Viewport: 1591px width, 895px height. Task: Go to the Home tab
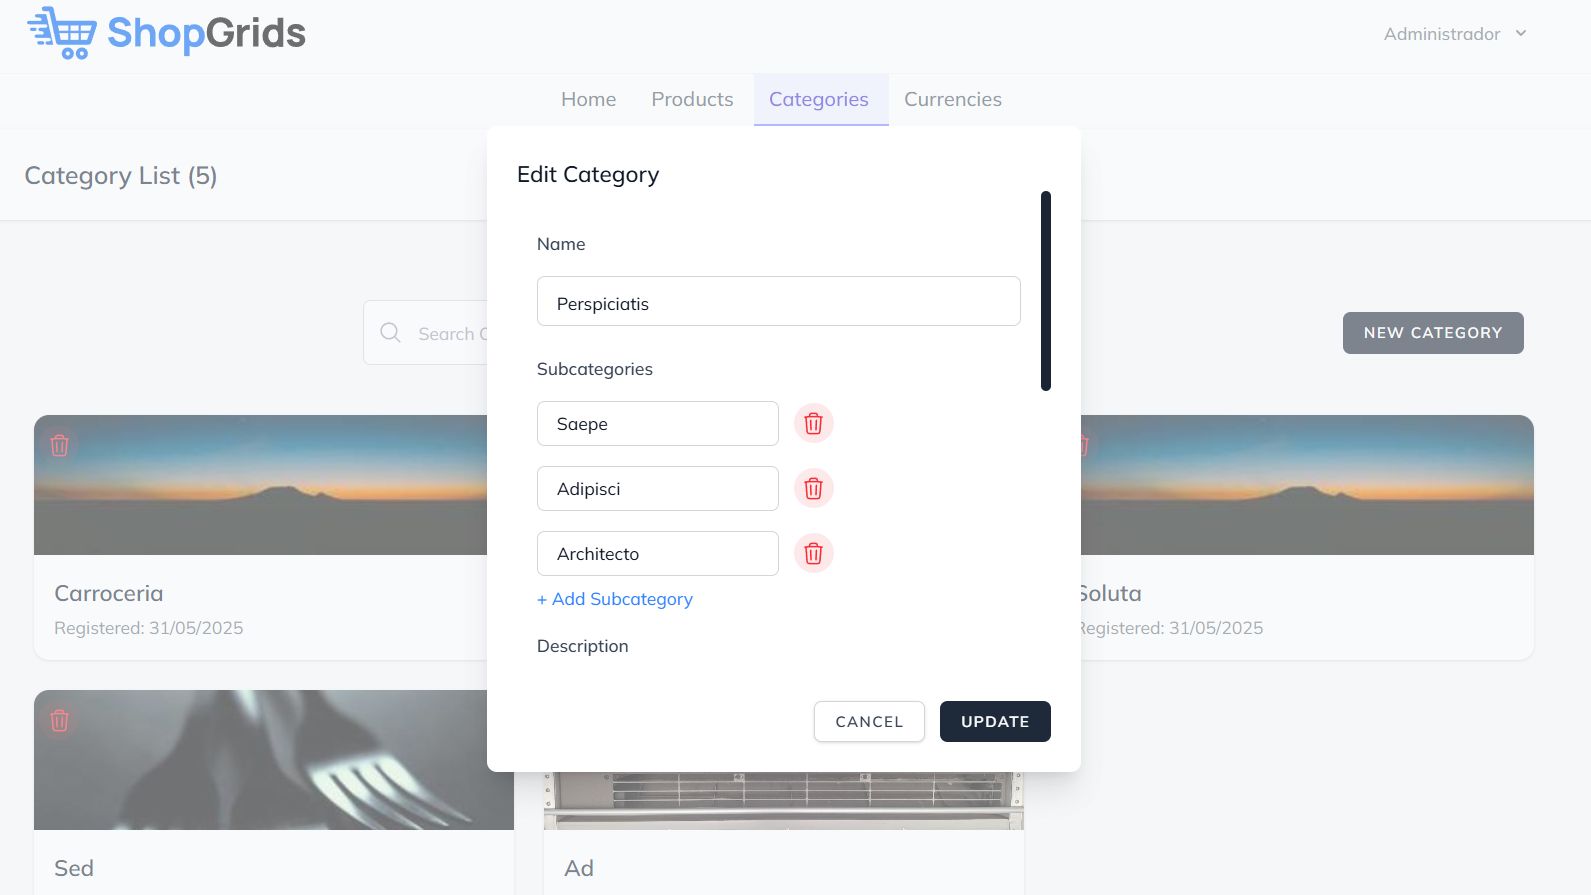click(x=588, y=99)
